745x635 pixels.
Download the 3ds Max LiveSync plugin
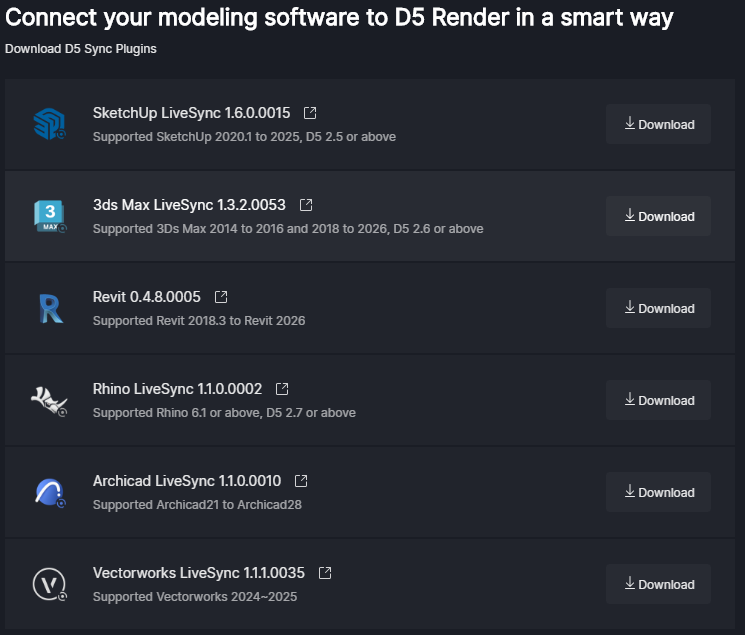658,216
